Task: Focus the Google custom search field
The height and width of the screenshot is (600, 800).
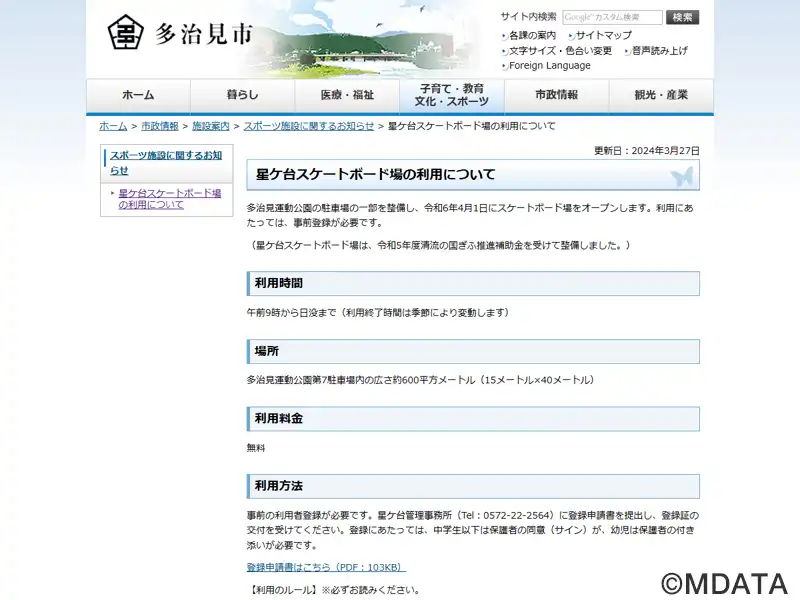Action: pyautogui.click(x=612, y=17)
